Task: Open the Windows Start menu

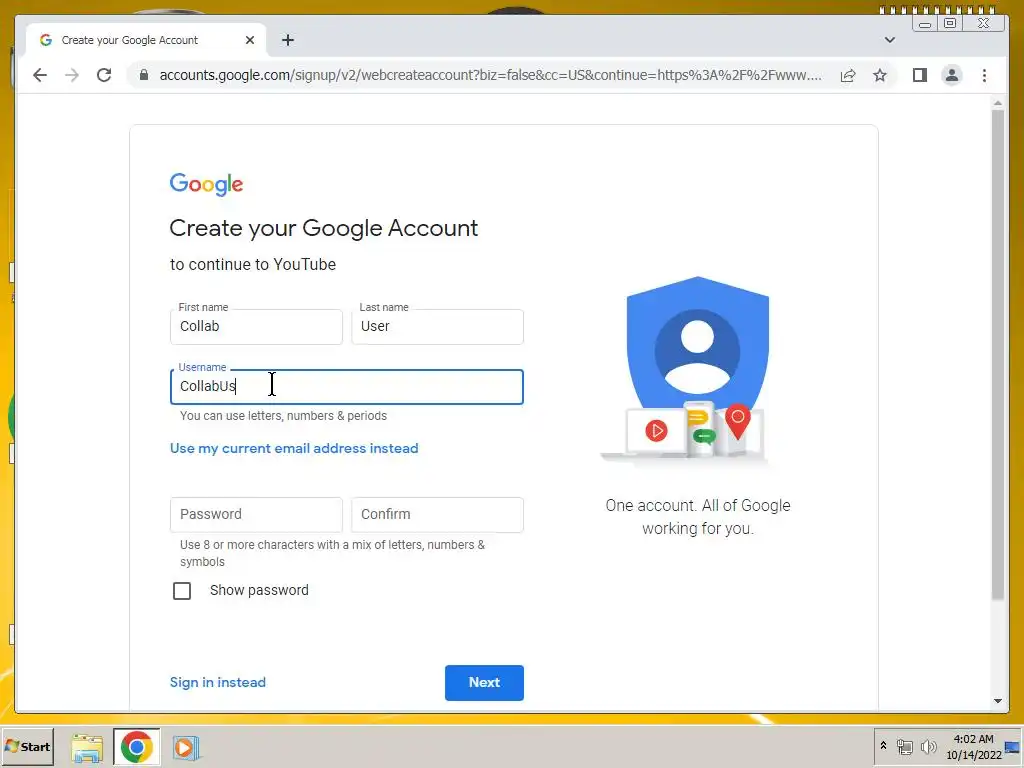Action: 27,746
